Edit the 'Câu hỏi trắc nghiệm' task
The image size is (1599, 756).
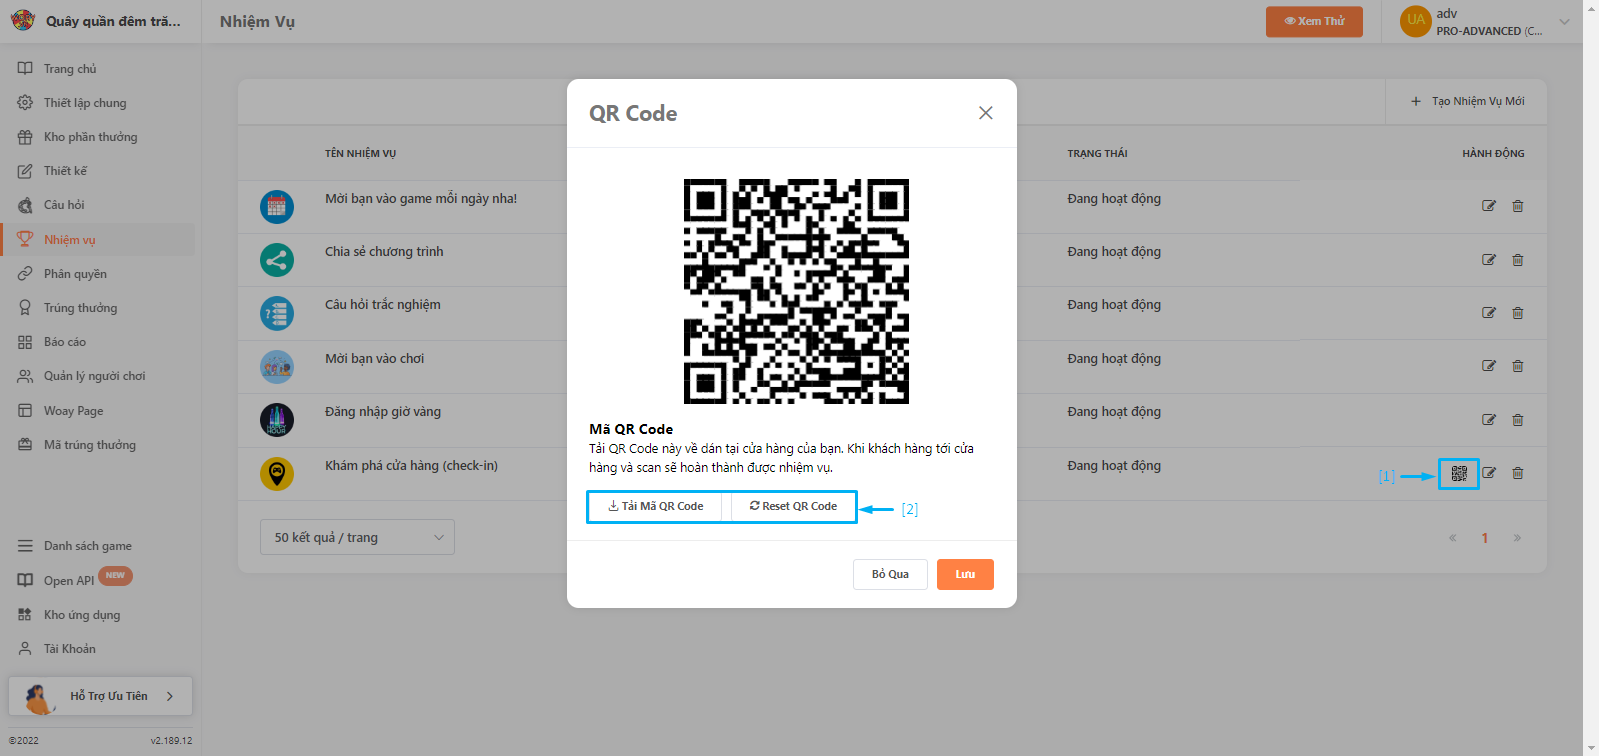click(1488, 313)
